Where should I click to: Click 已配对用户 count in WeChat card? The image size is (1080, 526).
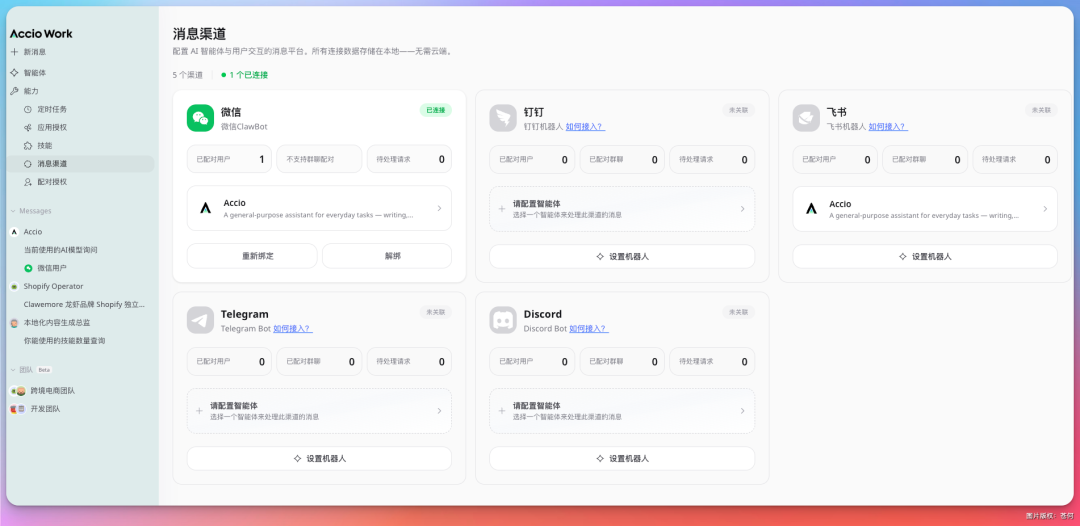229,159
